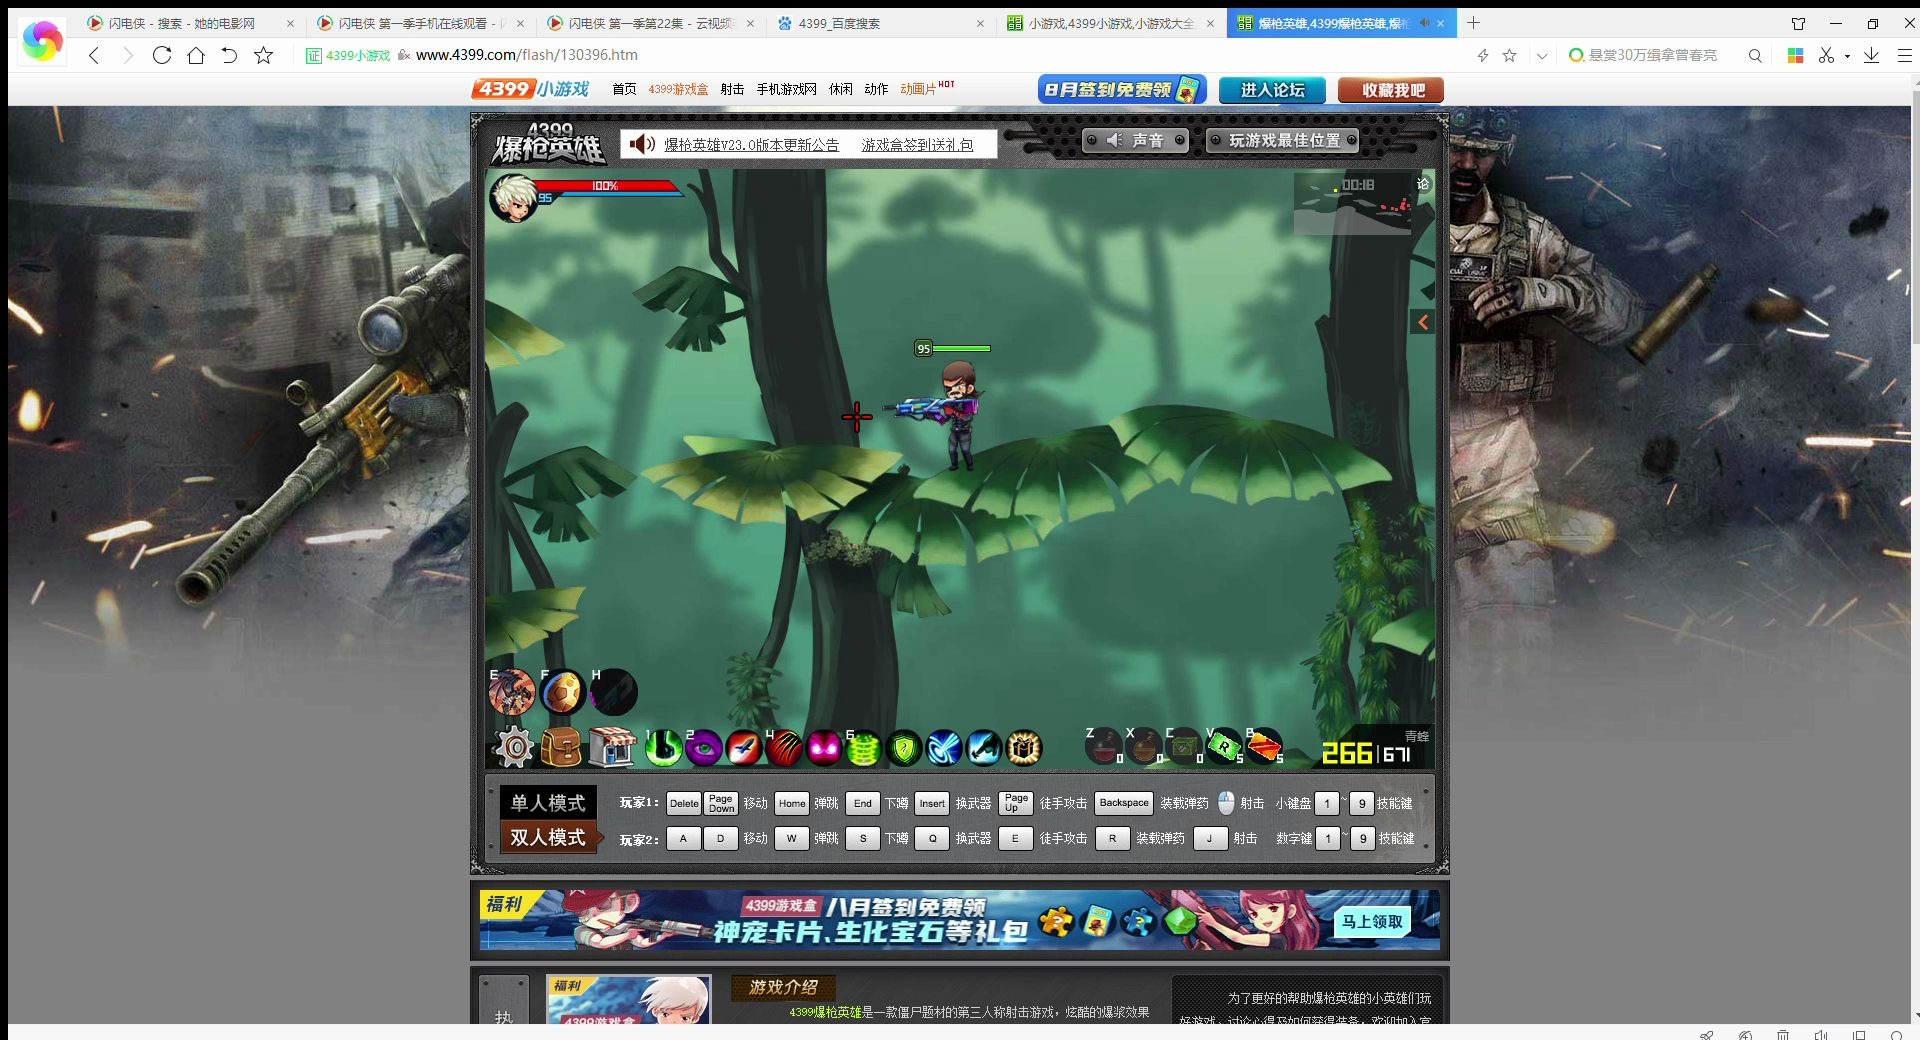Image resolution: width=1920 pixels, height=1040 pixels.
Task: Open the forum icon beside minimap
Action: click(1423, 184)
